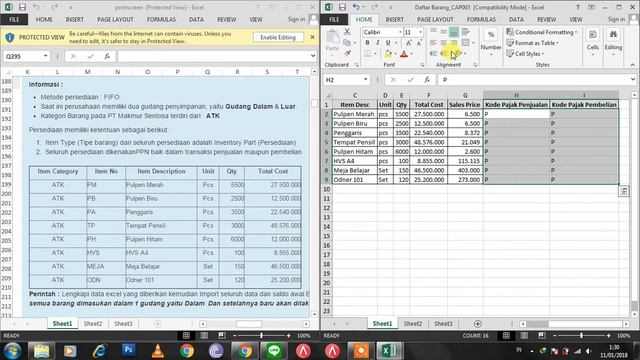Toggle Bottom Align in Alignment group
The width and height of the screenshot is (640, 360).
453,31
